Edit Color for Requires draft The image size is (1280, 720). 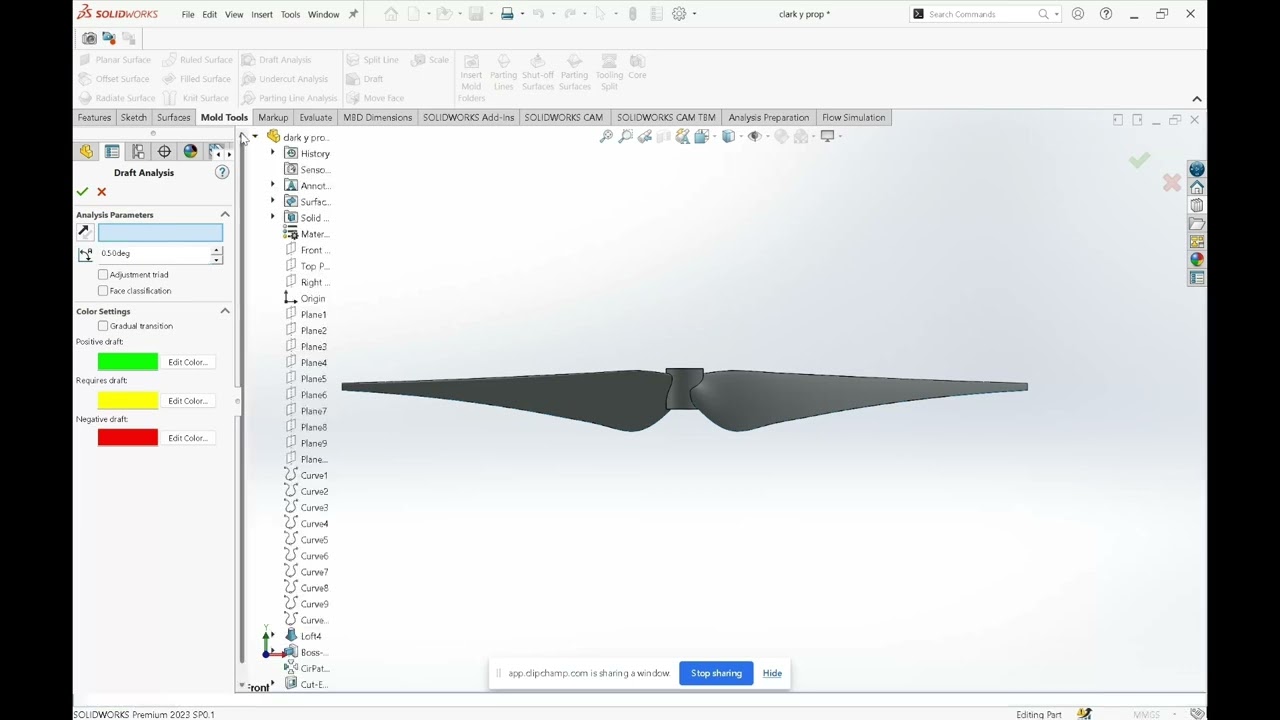187,400
